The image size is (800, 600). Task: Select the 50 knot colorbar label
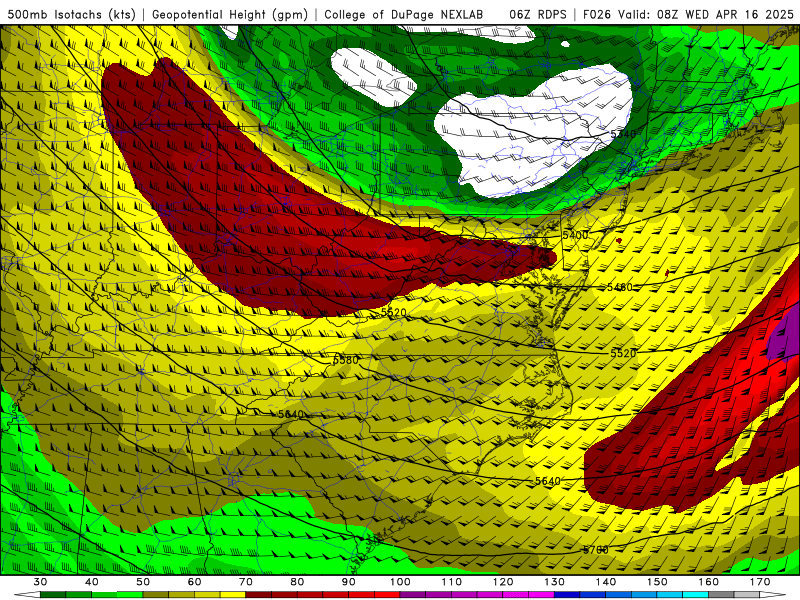tap(143, 582)
